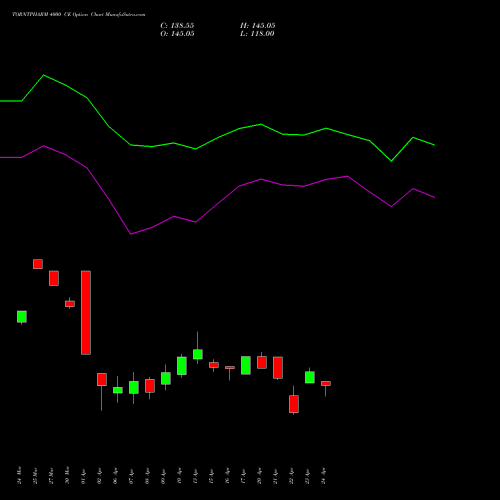Select the 01 Apr date label
The height and width of the screenshot is (500, 500).
point(83,476)
